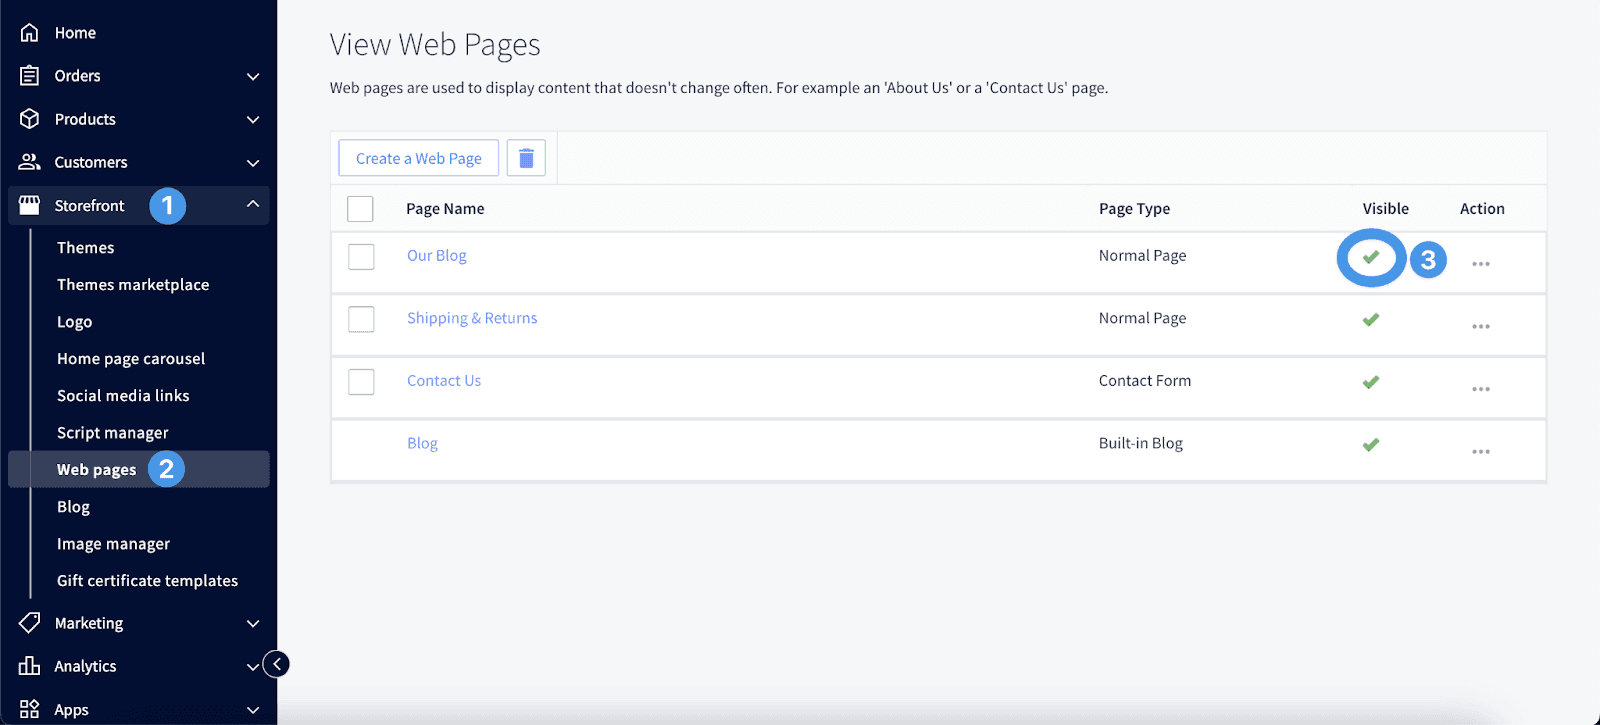Expand the Customers menu chevron
This screenshot has height=725, width=1600.
(x=253, y=162)
